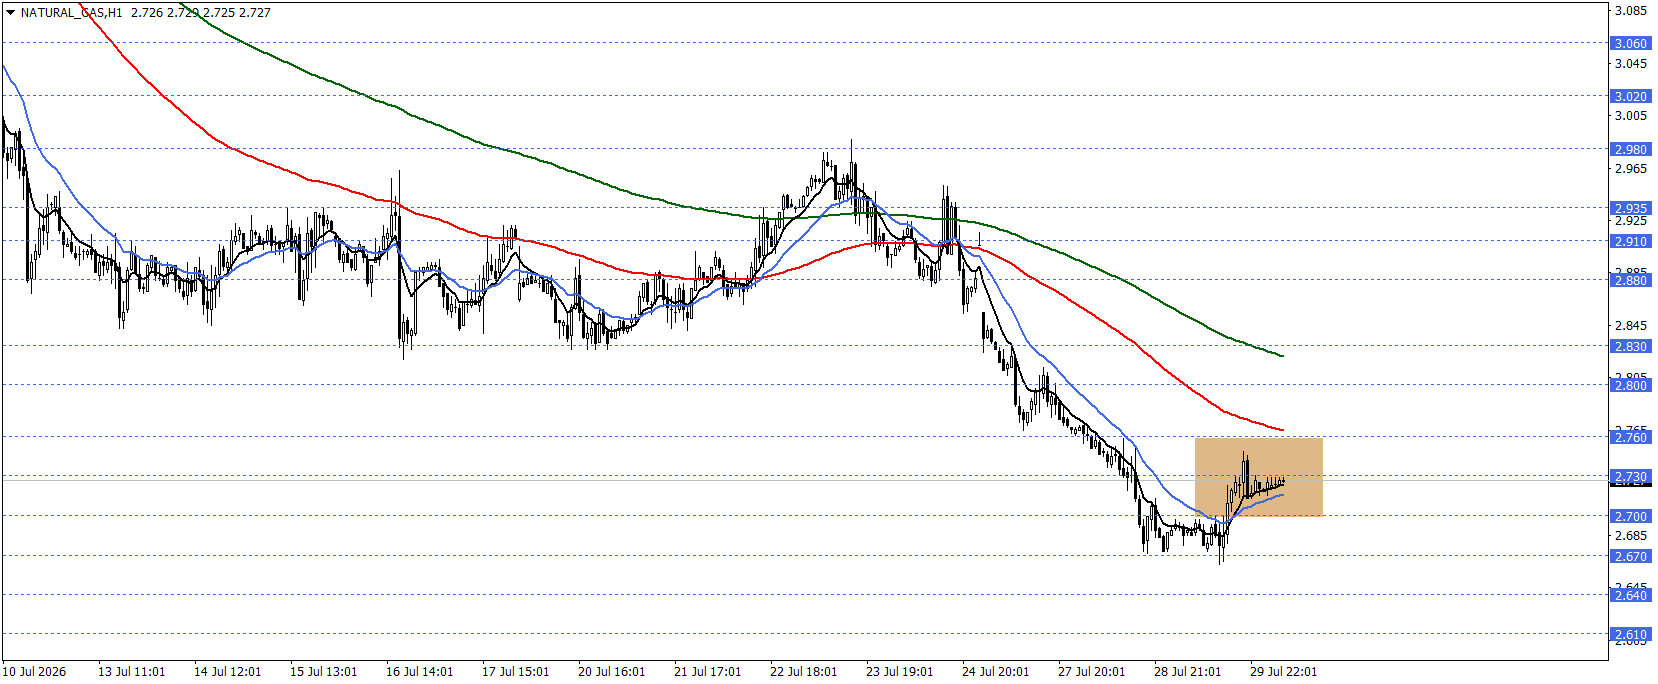The width and height of the screenshot is (1658, 684).
Task: Click the 2.830 horizontal level label
Action: pyautogui.click(x=1631, y=347)
